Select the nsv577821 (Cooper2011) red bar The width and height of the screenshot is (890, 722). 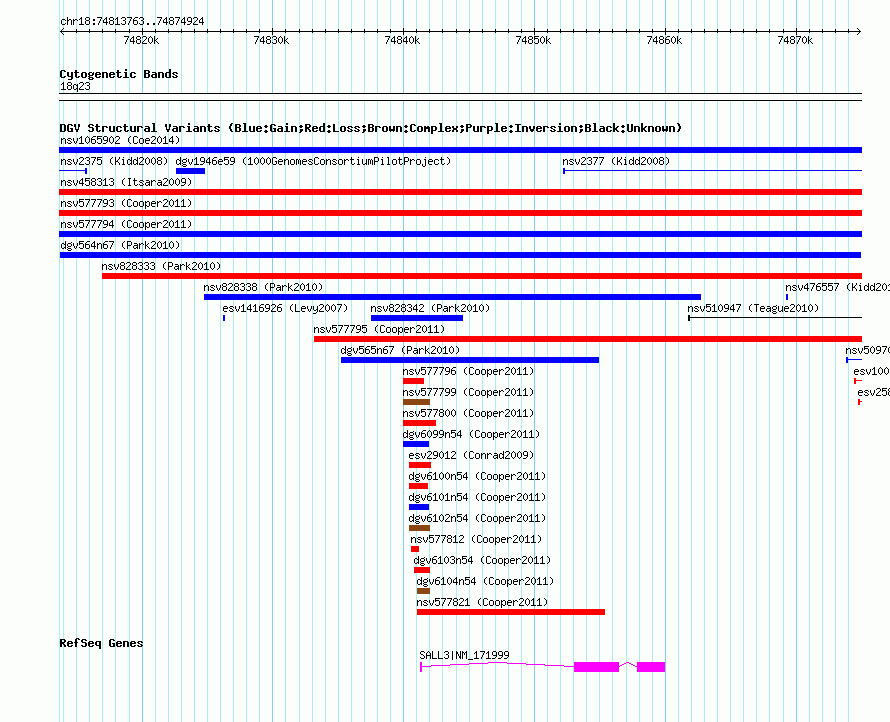511,612
